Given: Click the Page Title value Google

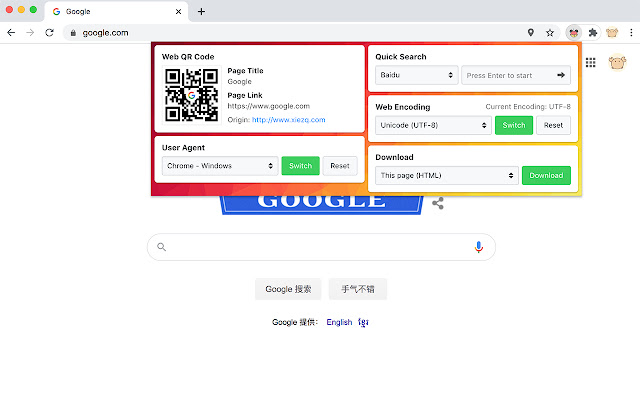Looking at the screenshot, I should pos(240,82).
